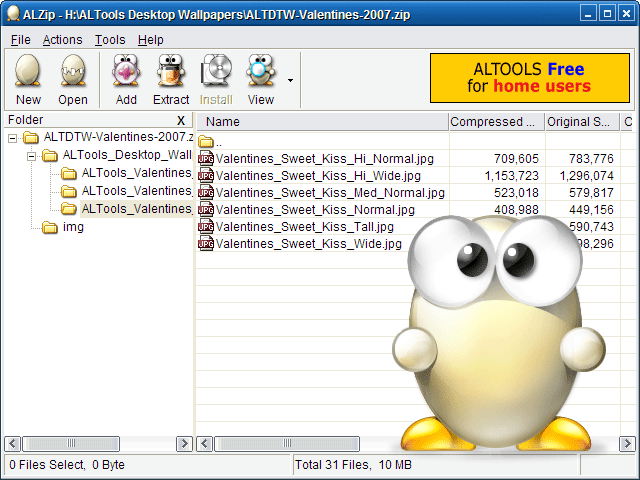Viewport: 640px width, 480px height.
Task: Click original size value 579,817
Action: coord(591,193)
